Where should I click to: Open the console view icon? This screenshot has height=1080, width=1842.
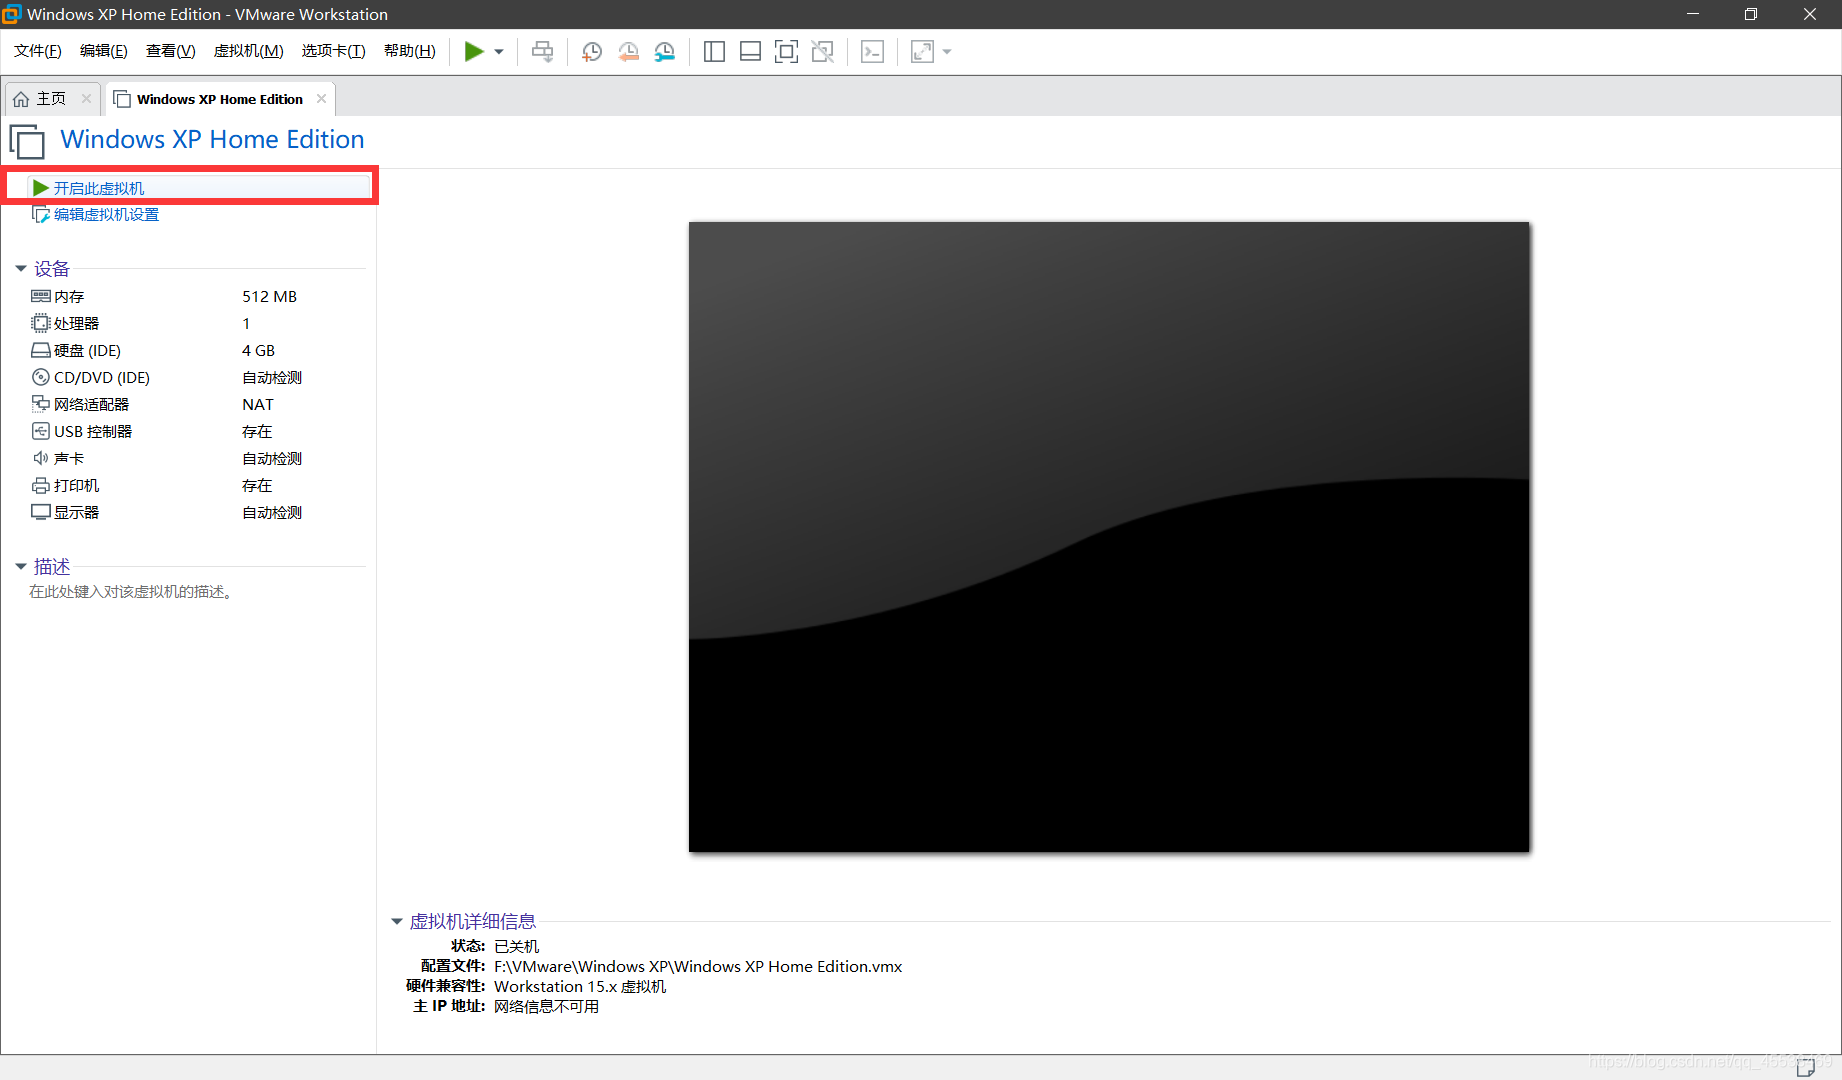(x=872, y=52)
